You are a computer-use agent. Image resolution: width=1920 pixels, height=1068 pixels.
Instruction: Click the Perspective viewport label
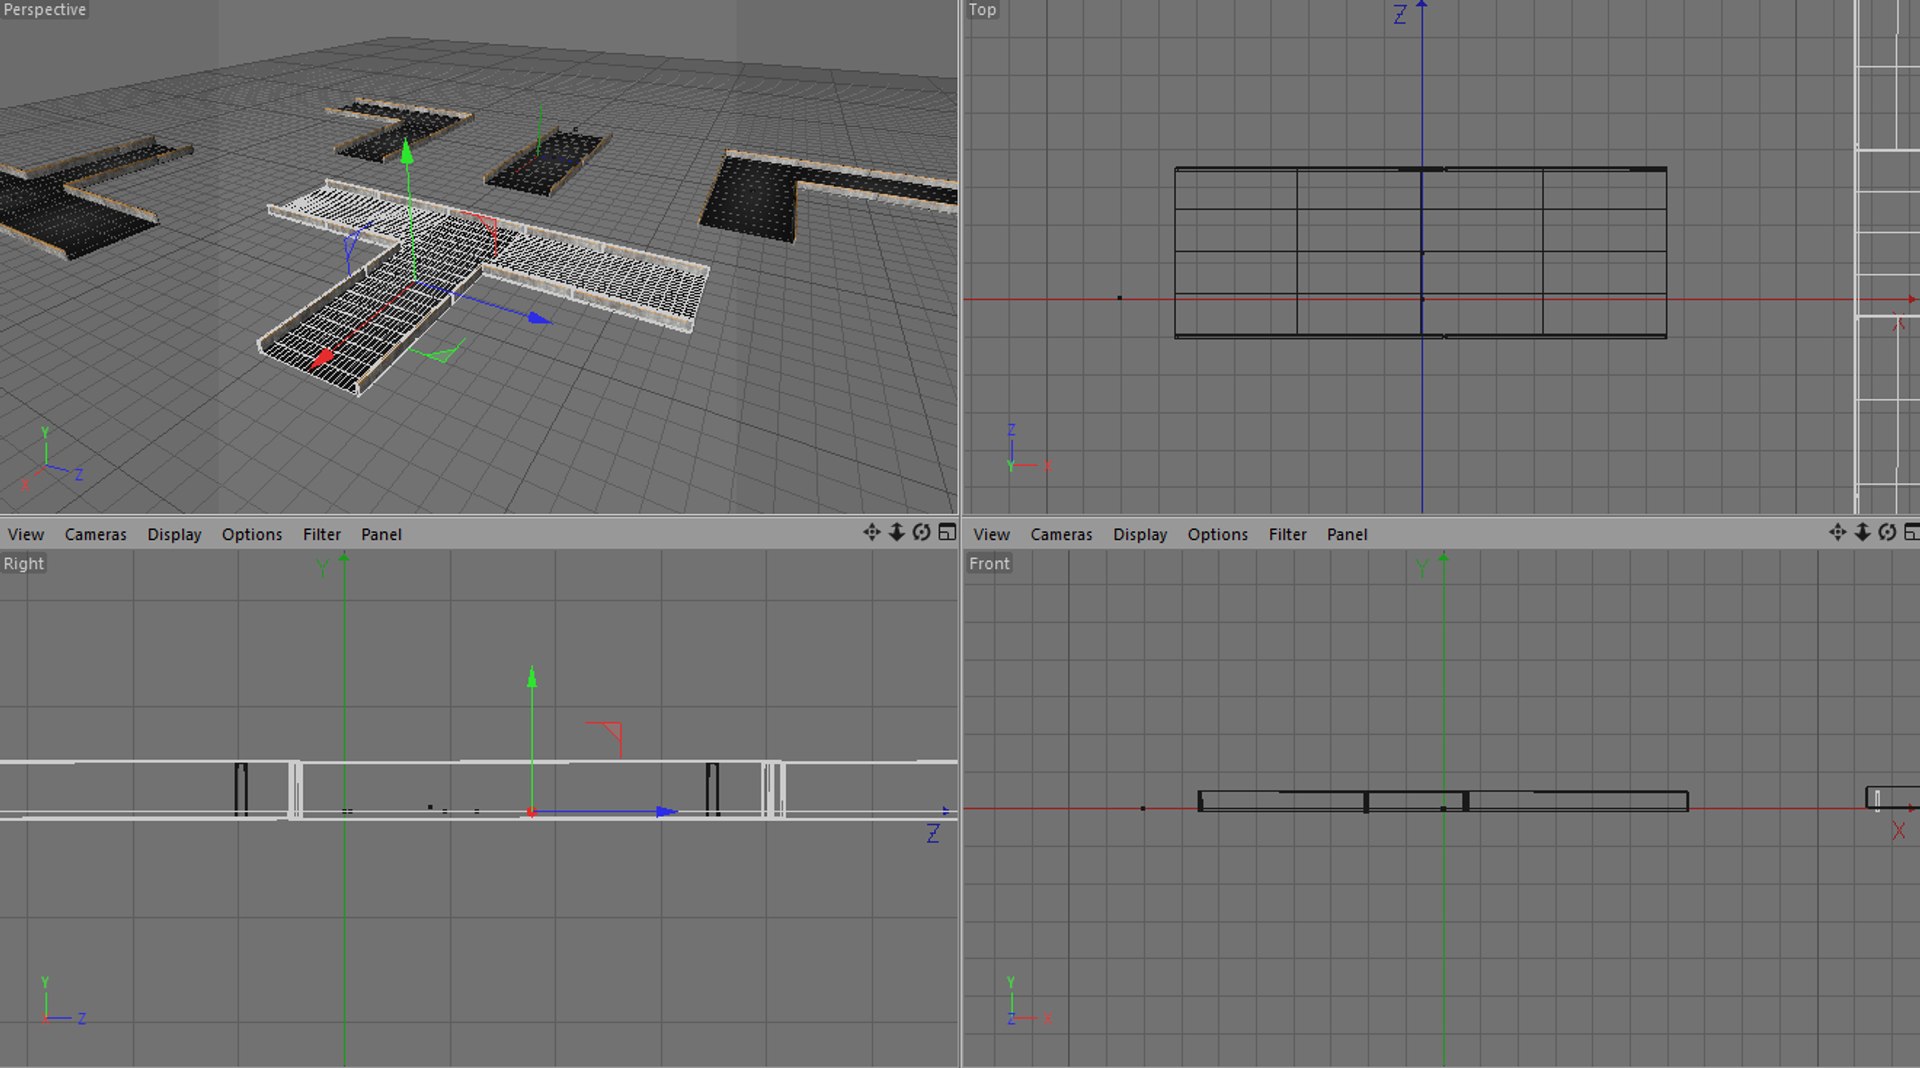coord(45,10)
